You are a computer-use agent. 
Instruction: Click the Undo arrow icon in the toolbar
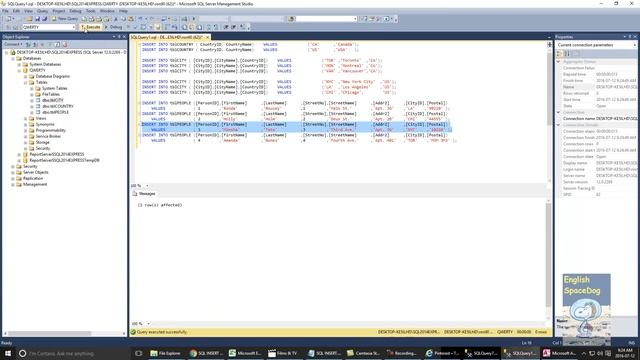click(140, 19)
